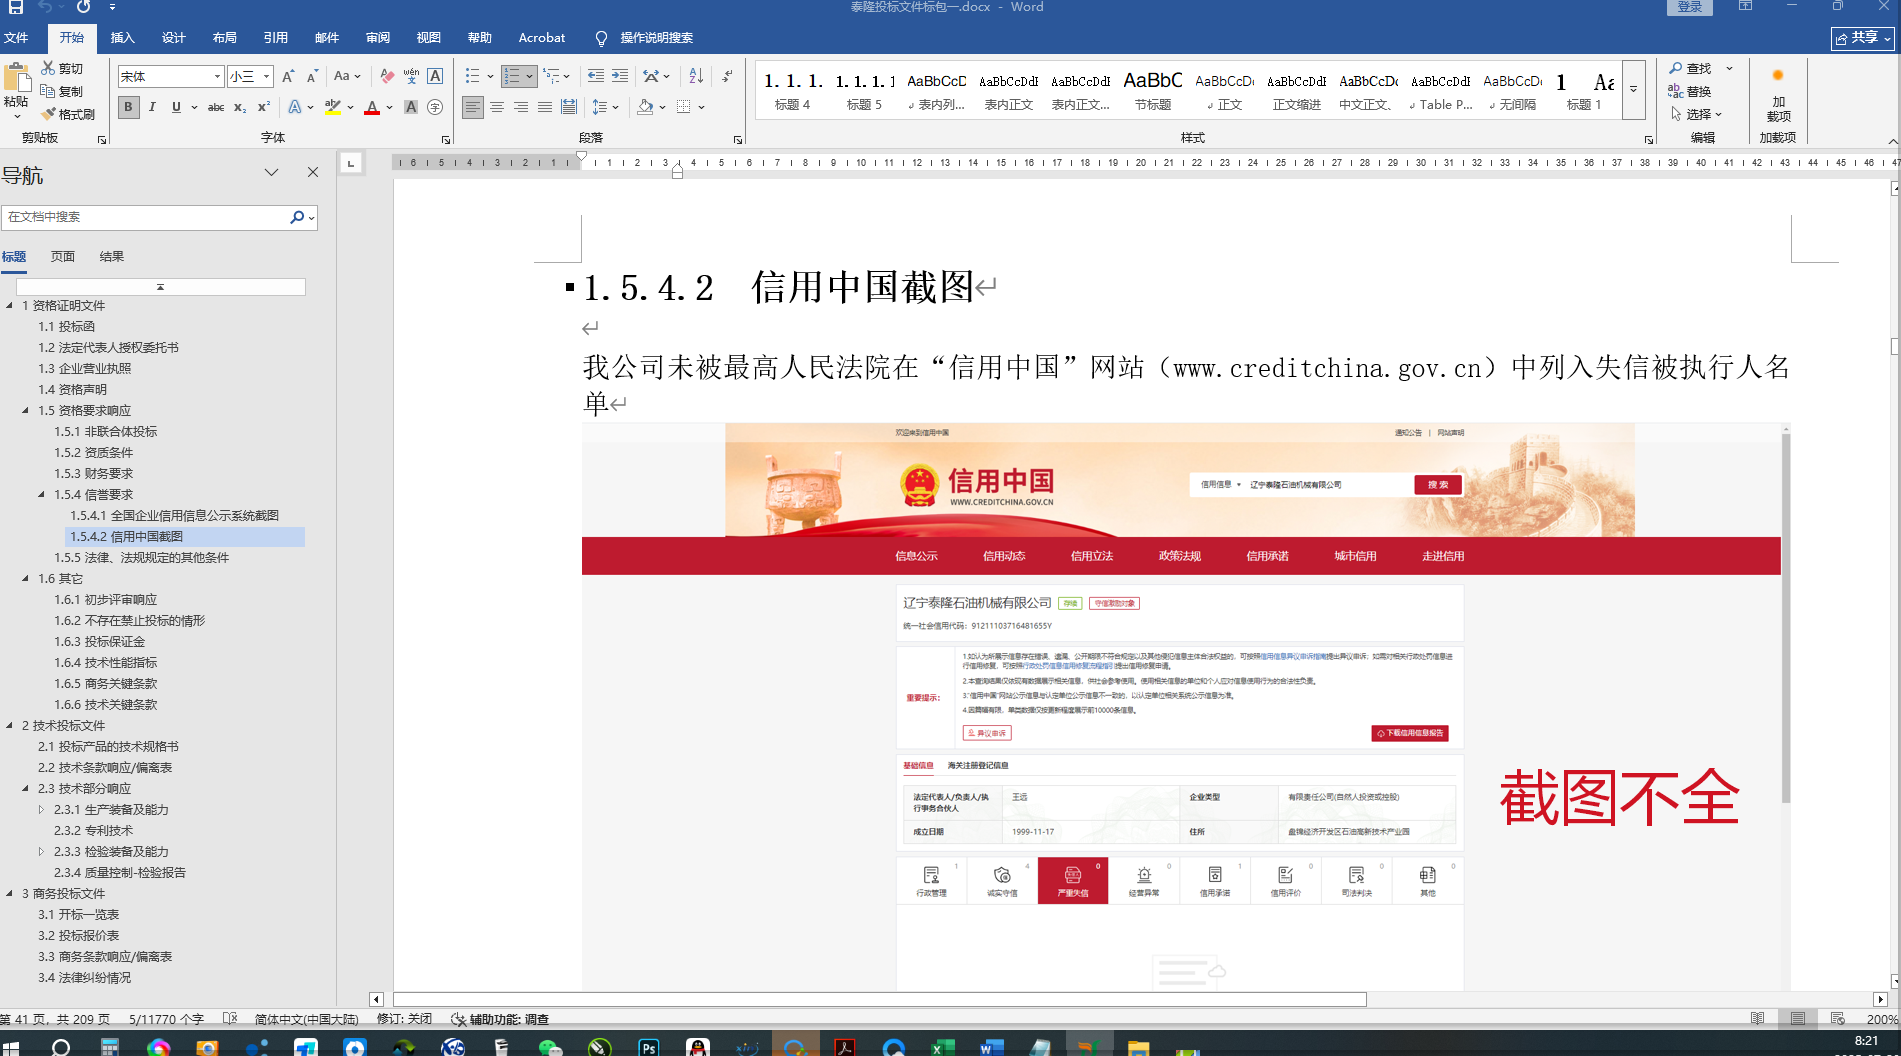
Task: Click the 共享 (Share) button
Action: tap(1863, 38)
